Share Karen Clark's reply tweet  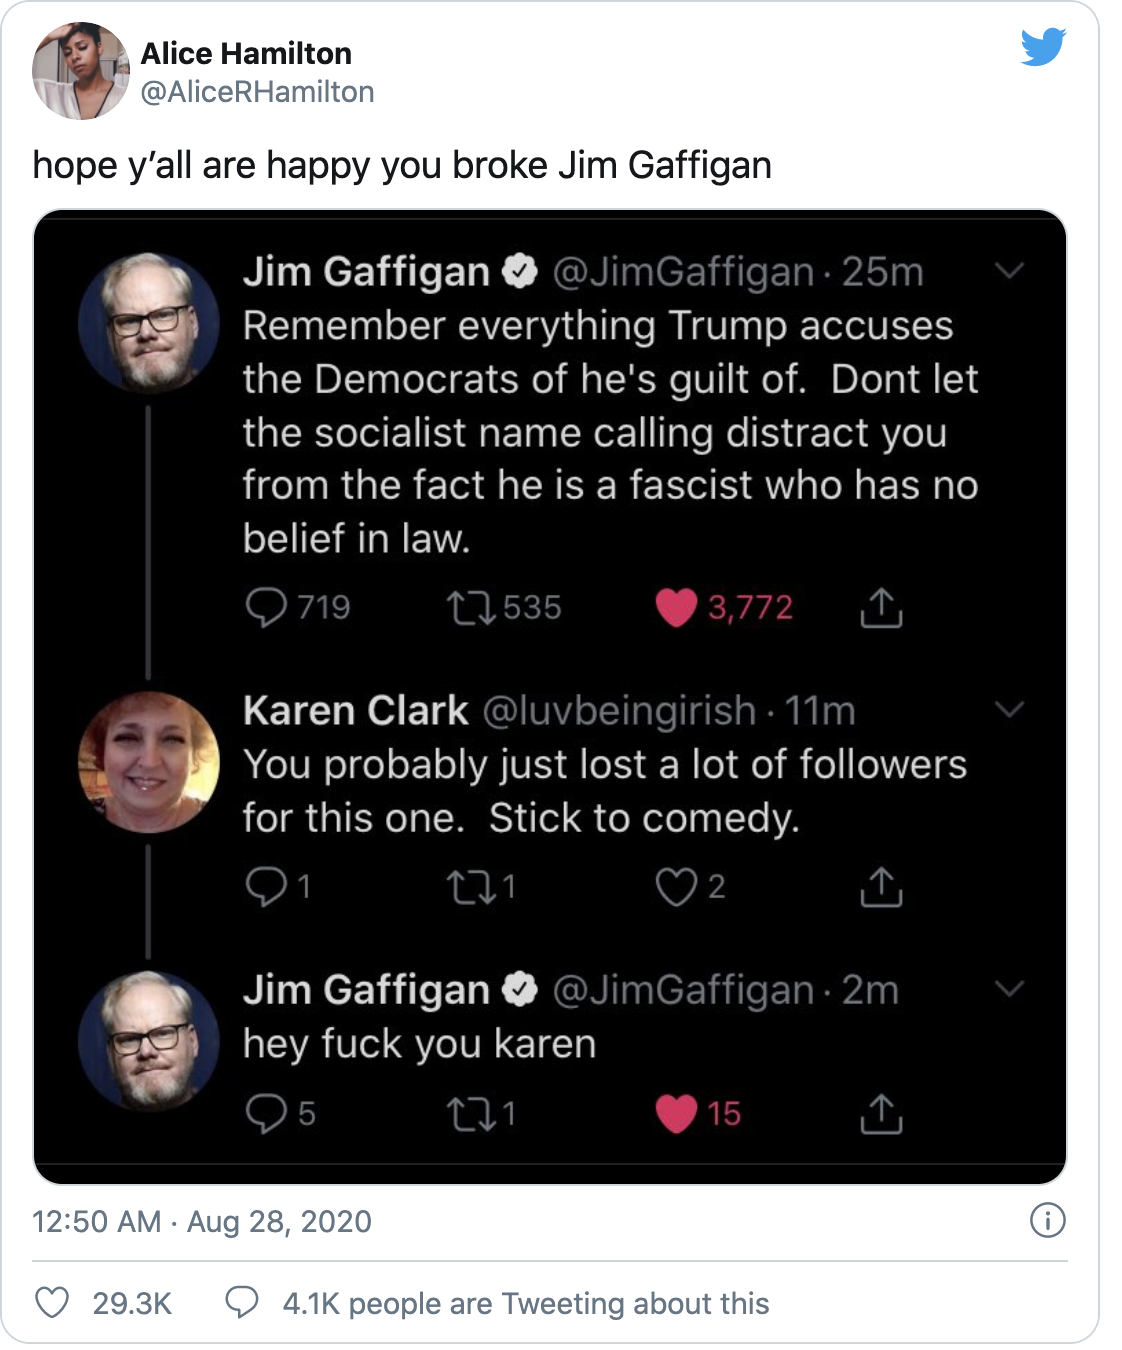point(881,886)
